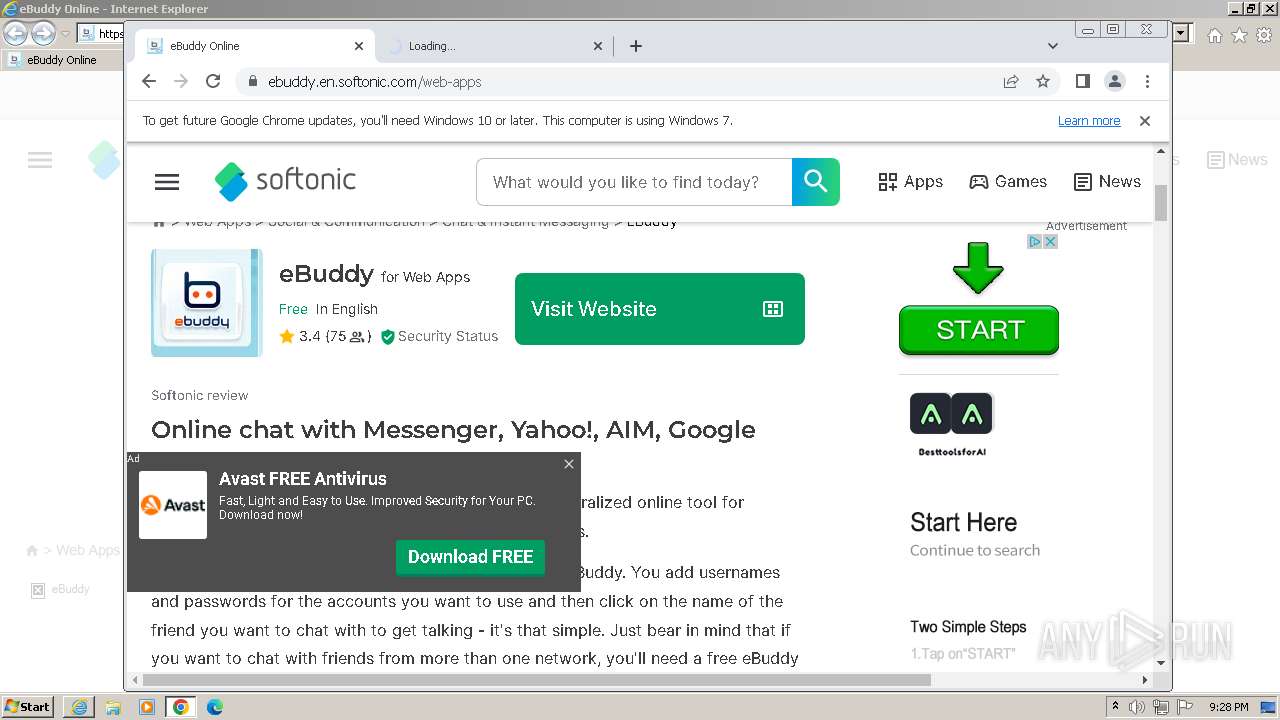Click the green START ad button
Image resolution: width=1280 pixels, height=720 pixels.
pos(979,330)
